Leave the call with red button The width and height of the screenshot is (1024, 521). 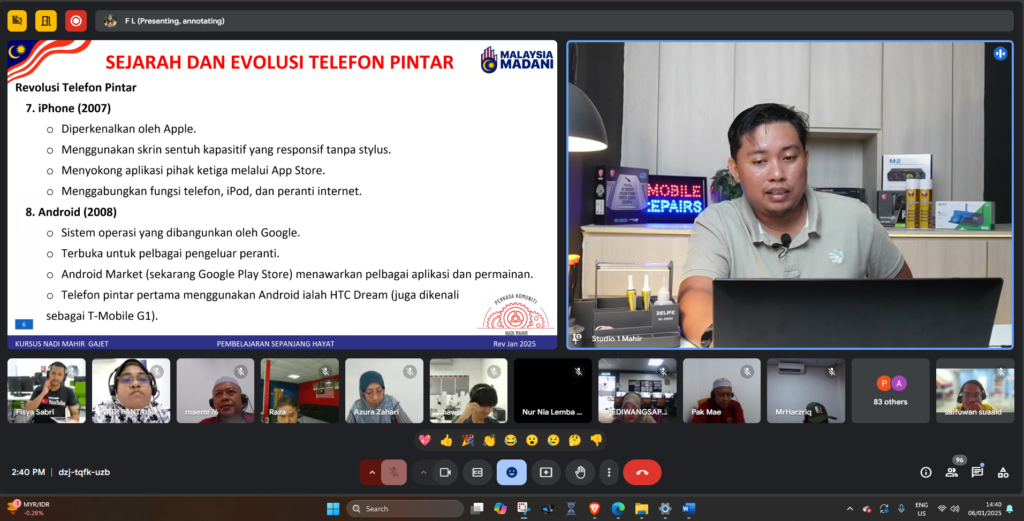click(642, 472)
